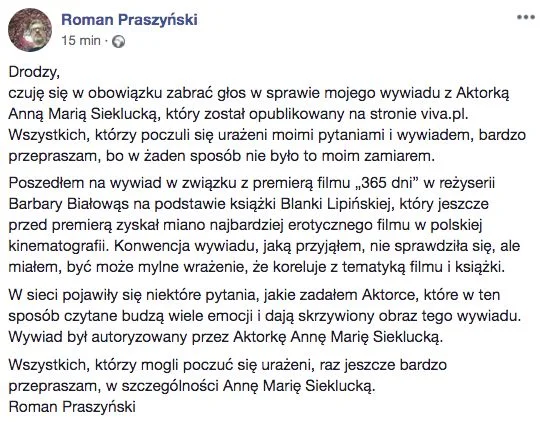Click the public audience globe icon
The height and width of the screenshot is (422, 541).
point(119,41)
